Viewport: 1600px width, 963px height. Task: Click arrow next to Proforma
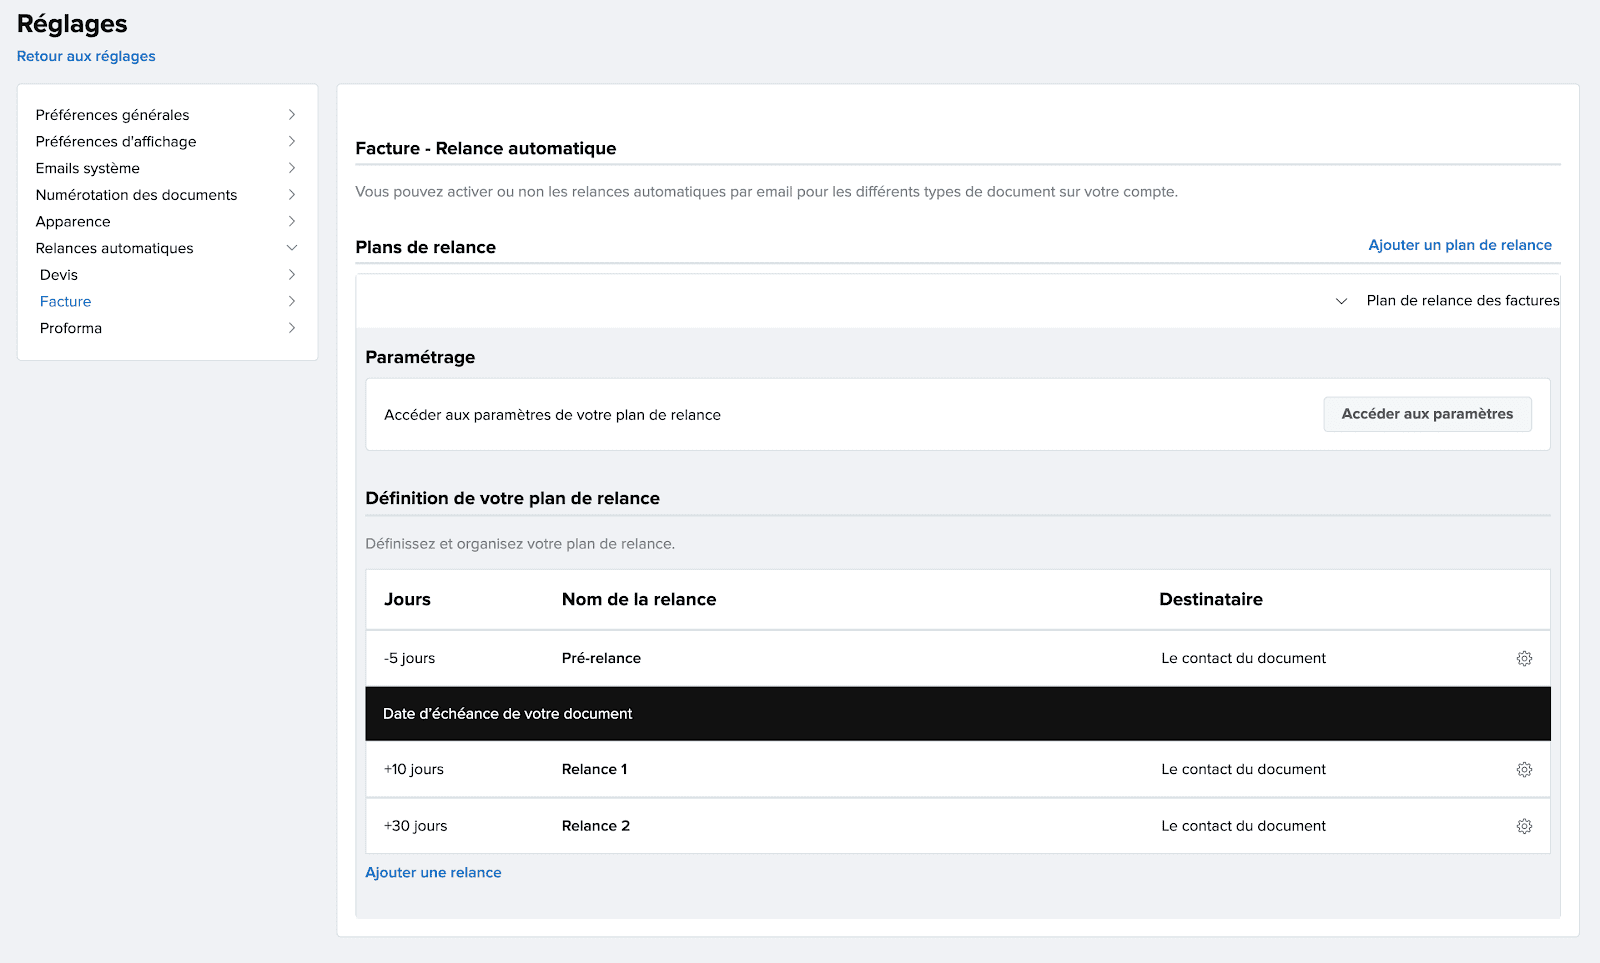292,328
